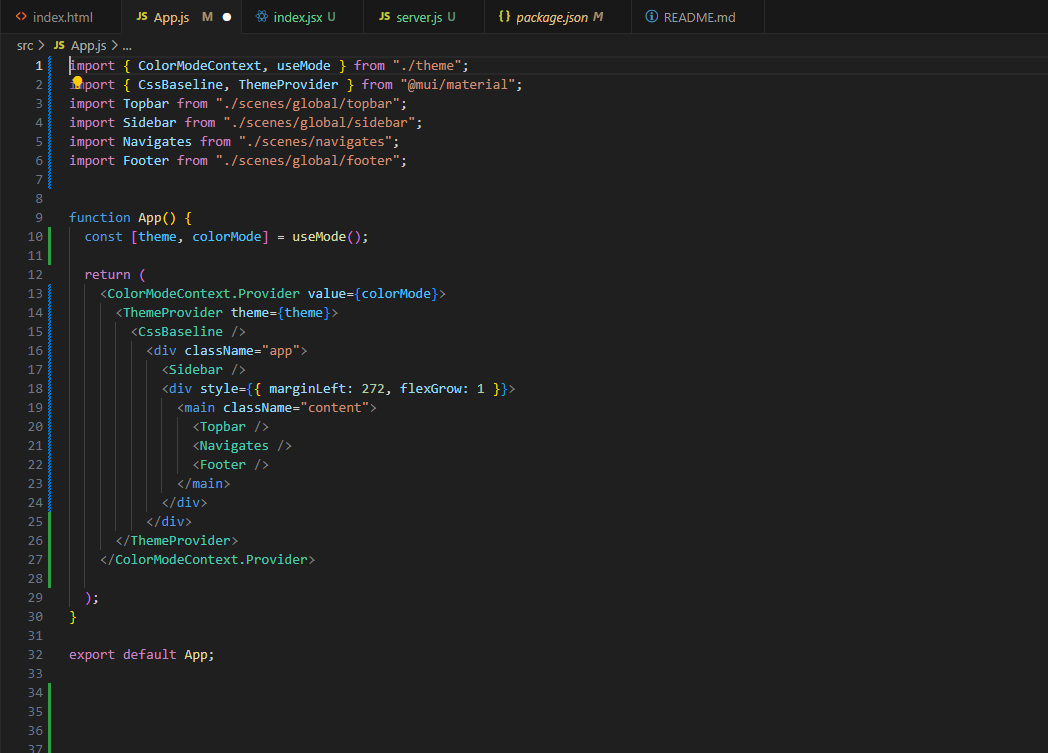The width and height of the screenshot is (1048, 753).
Task: Click the React icon on index.jsx tab
Action: 262,17
